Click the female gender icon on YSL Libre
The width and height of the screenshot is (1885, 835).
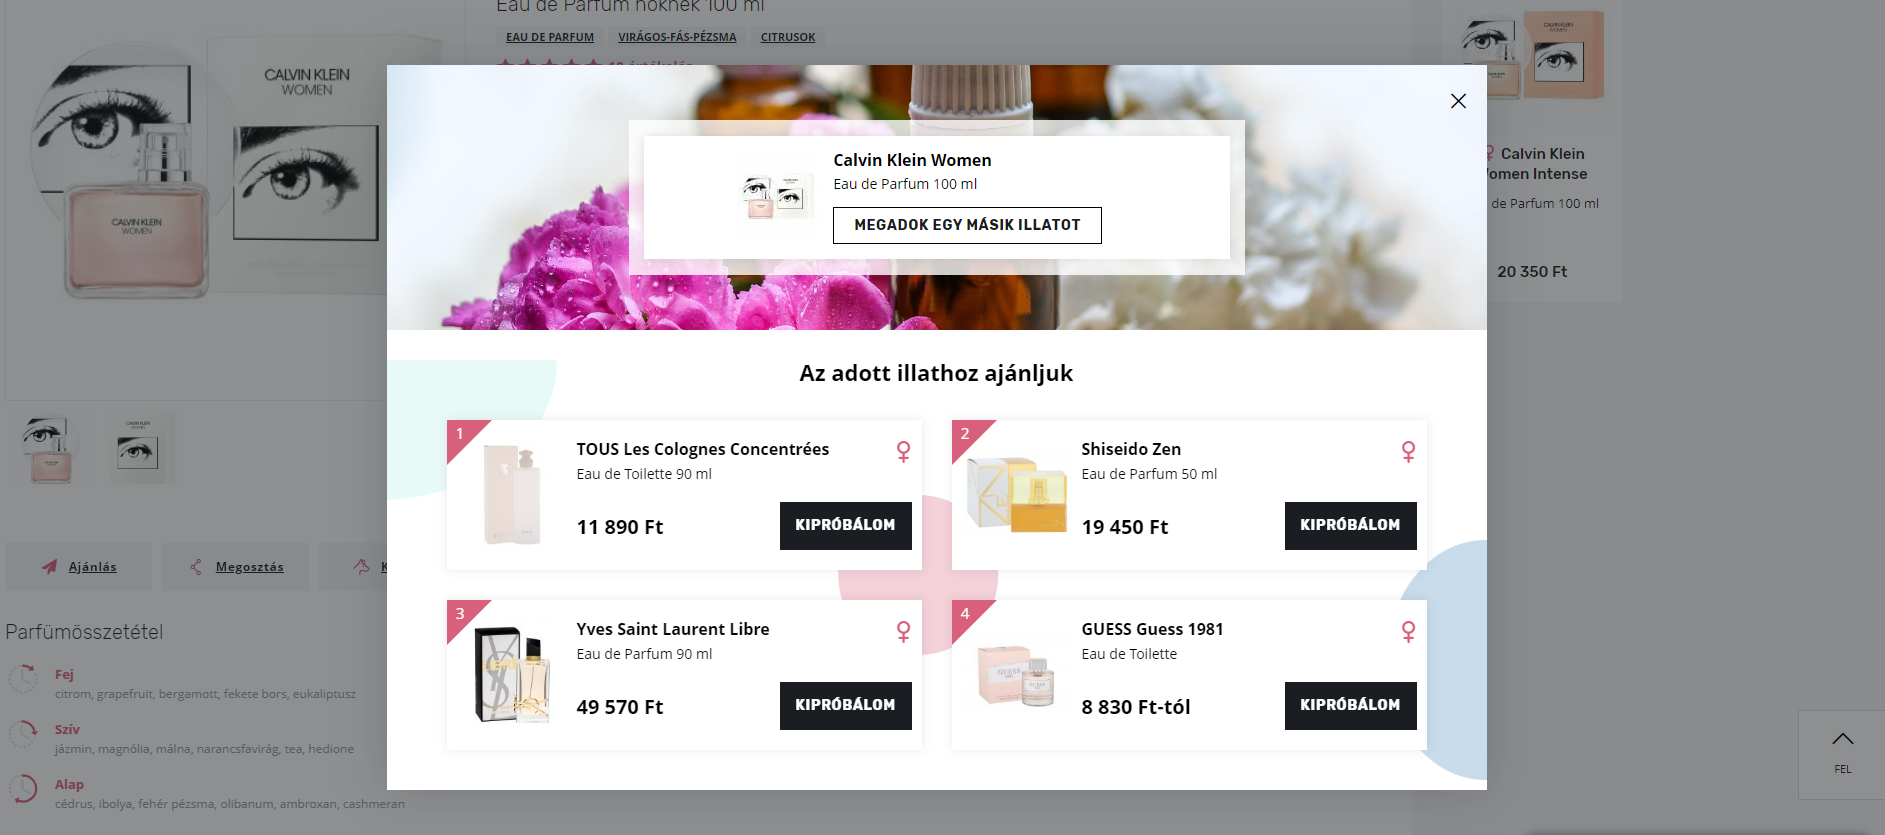coord(903,632)
